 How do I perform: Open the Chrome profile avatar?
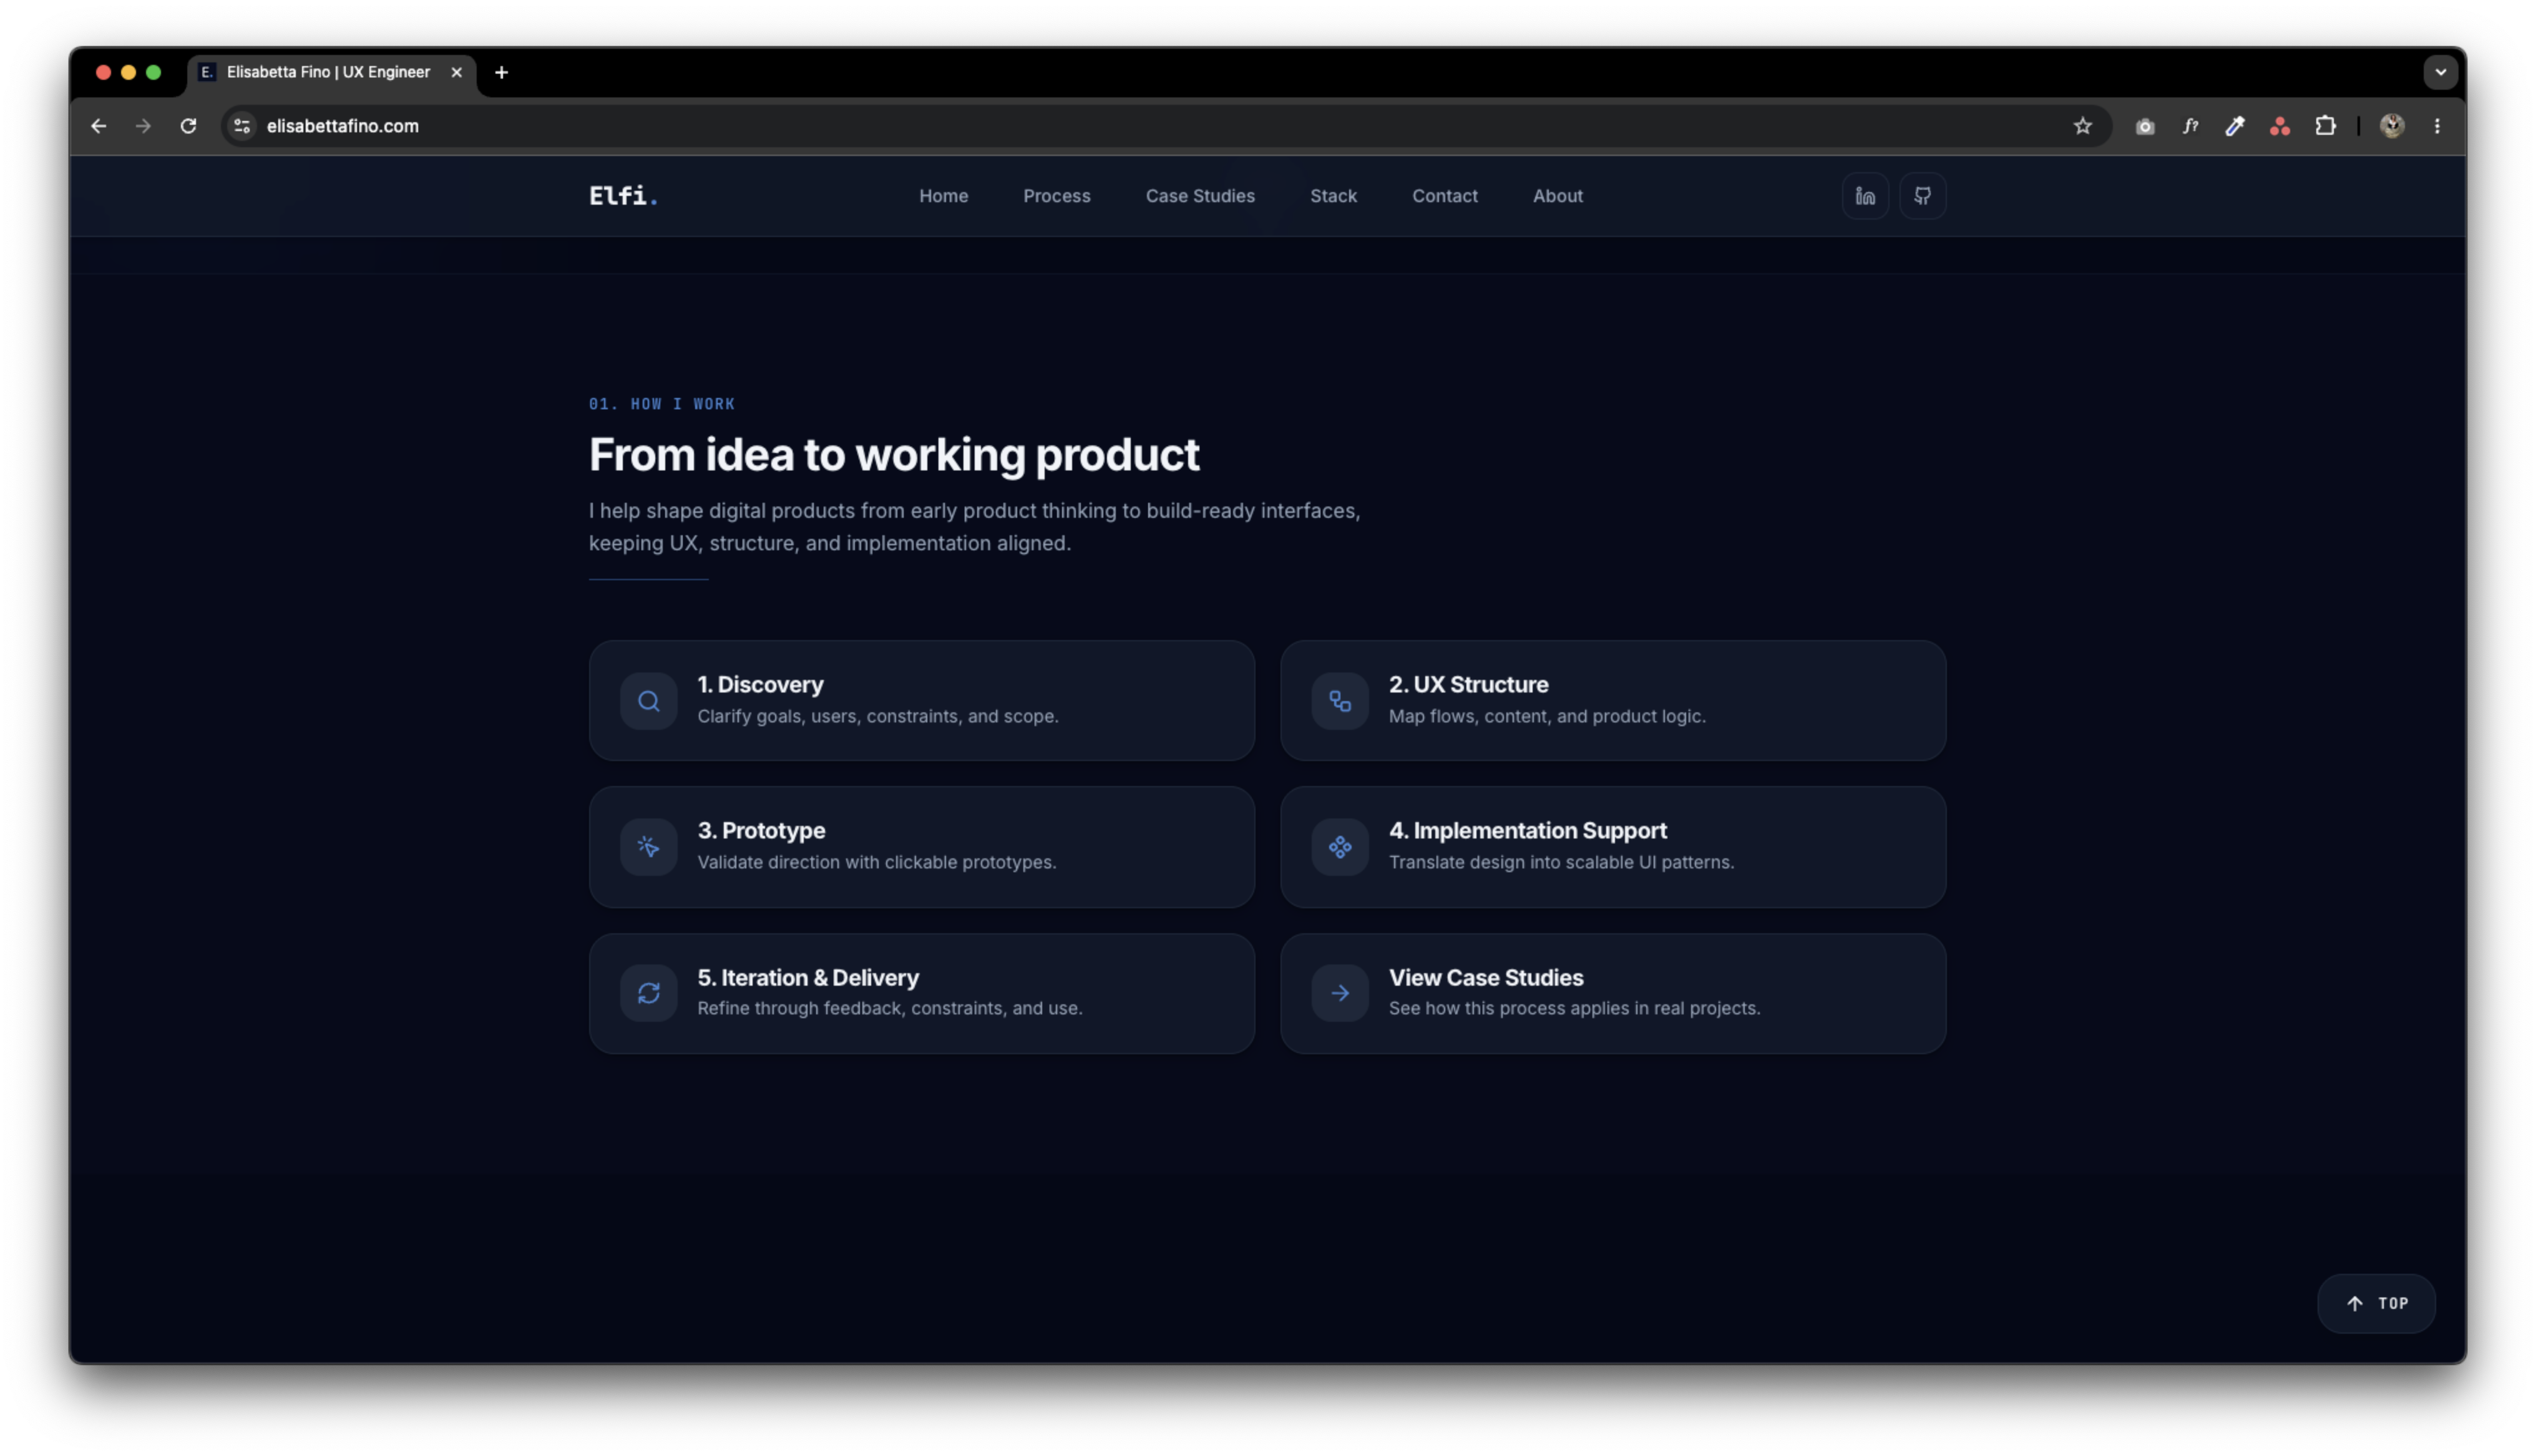point(2391,126)
